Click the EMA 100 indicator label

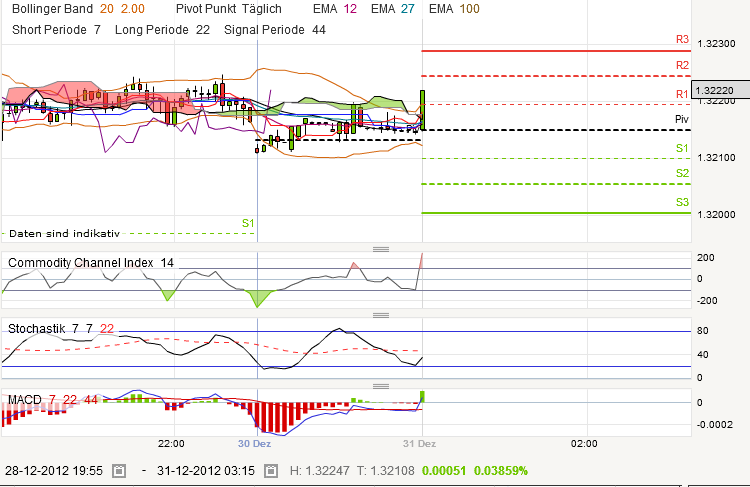pyautogui.click(x=453, y=8)
